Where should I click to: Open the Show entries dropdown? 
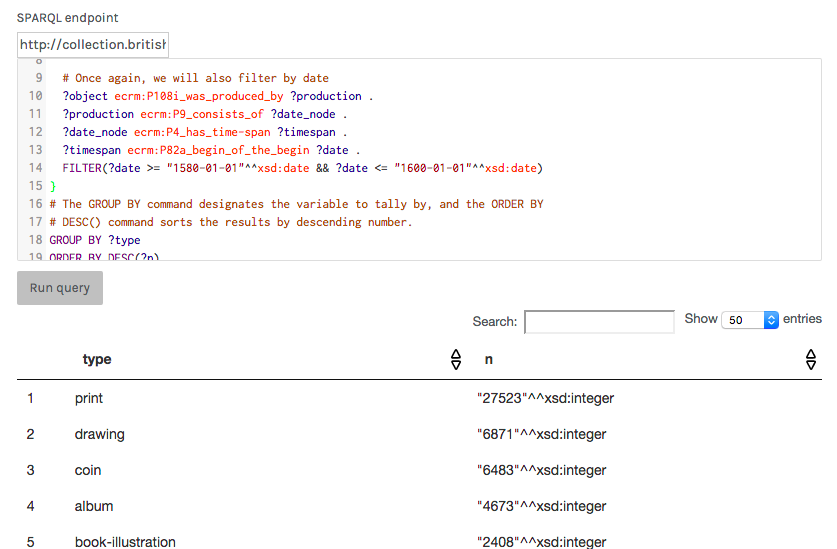[749, 320]
